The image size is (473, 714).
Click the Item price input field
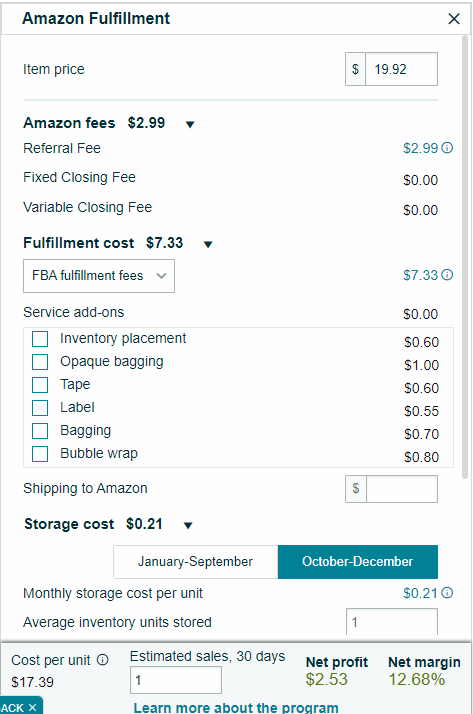[402, 69]
